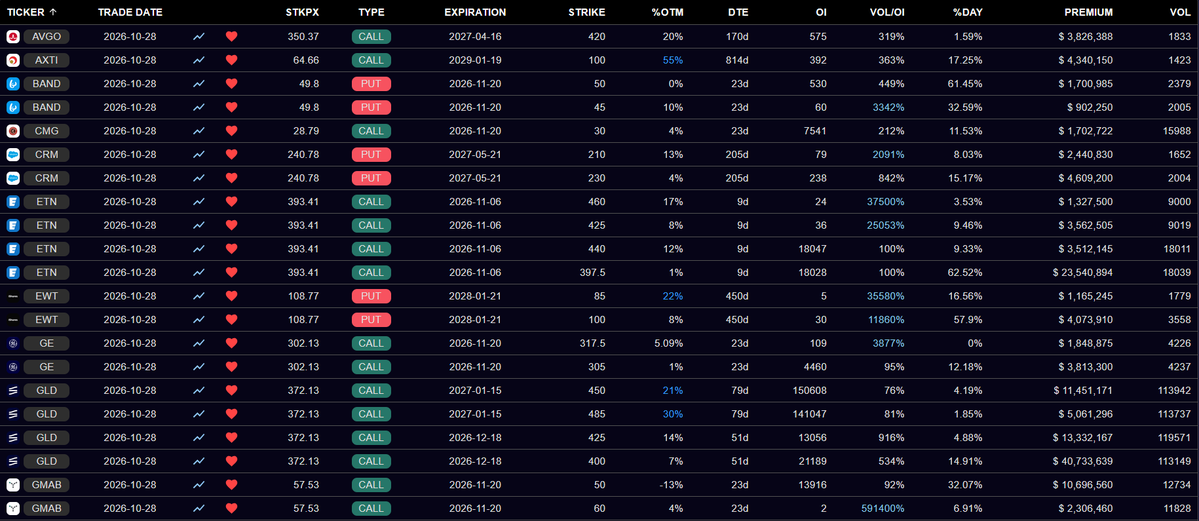Click the AXTI company logo icon
The image size is (1199, 521).
[12, 60]
